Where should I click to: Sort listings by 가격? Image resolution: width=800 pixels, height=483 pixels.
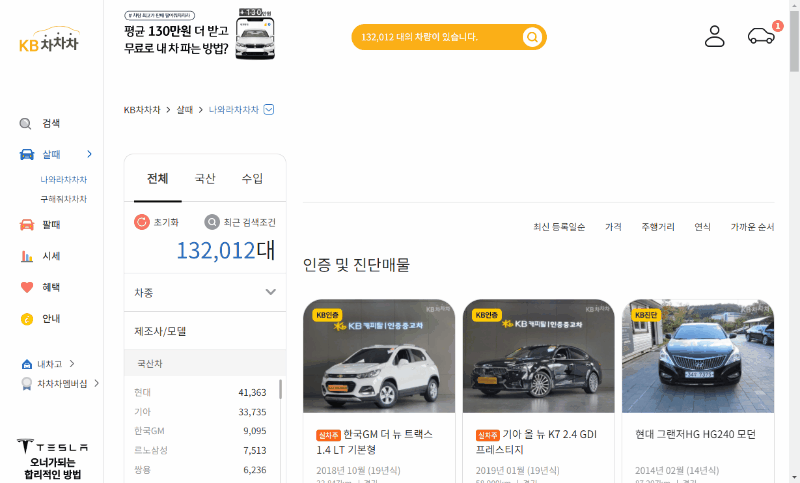click(x=613, y=227)
